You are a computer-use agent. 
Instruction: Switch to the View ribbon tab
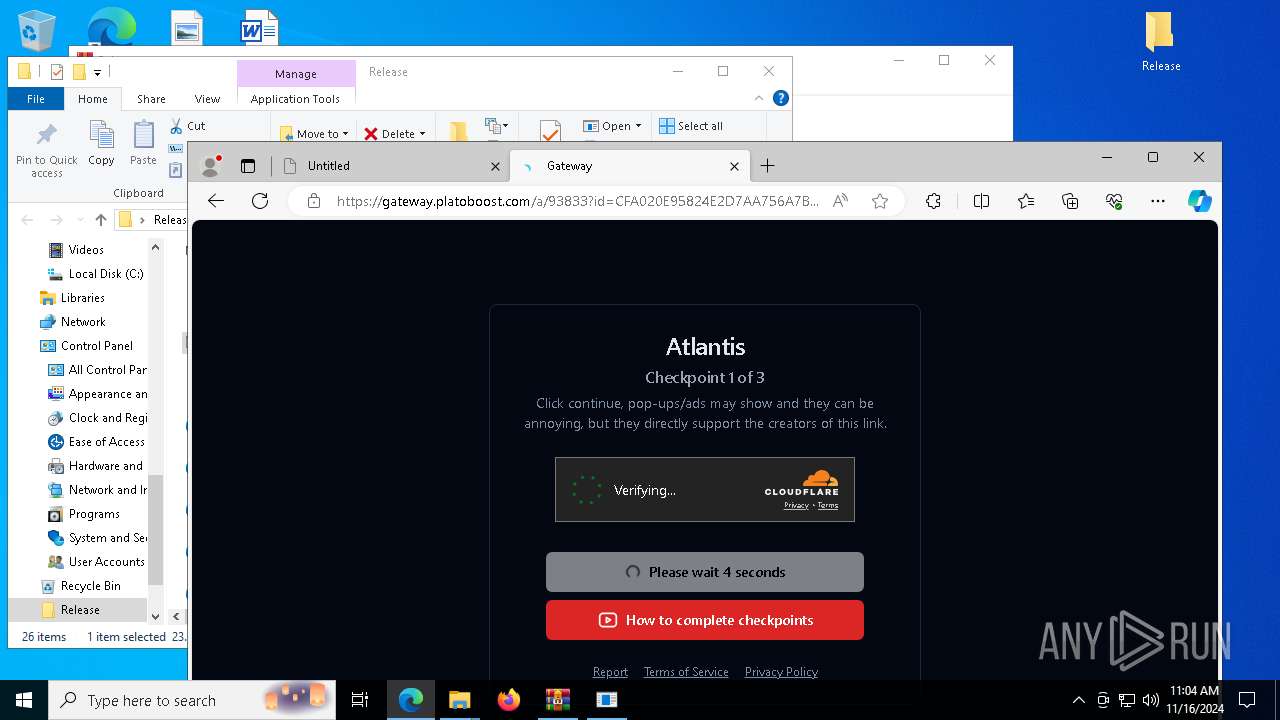[207, 99]
